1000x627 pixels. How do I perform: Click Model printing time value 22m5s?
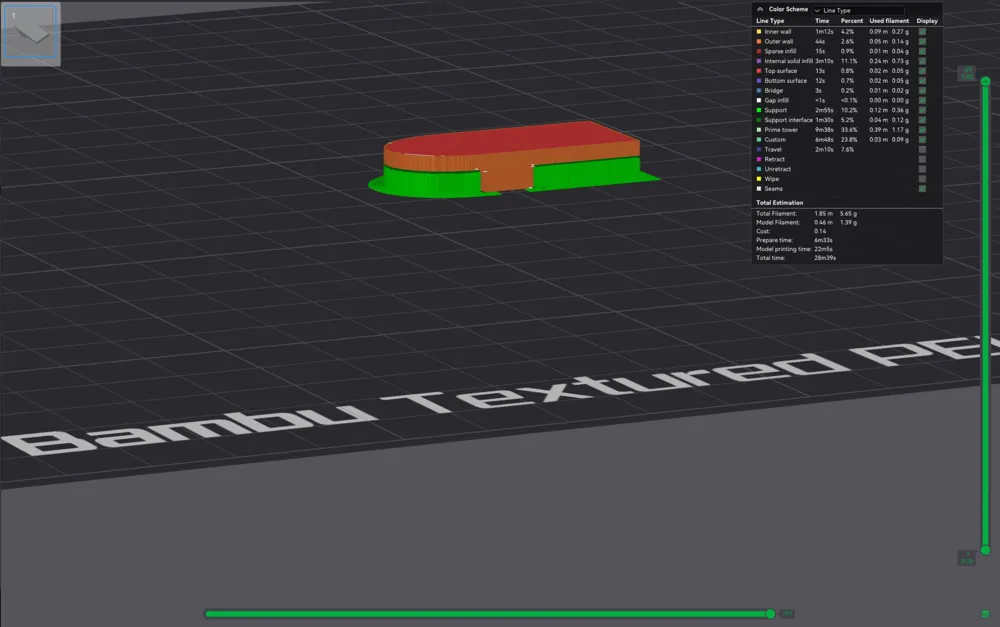coord(823,249)
